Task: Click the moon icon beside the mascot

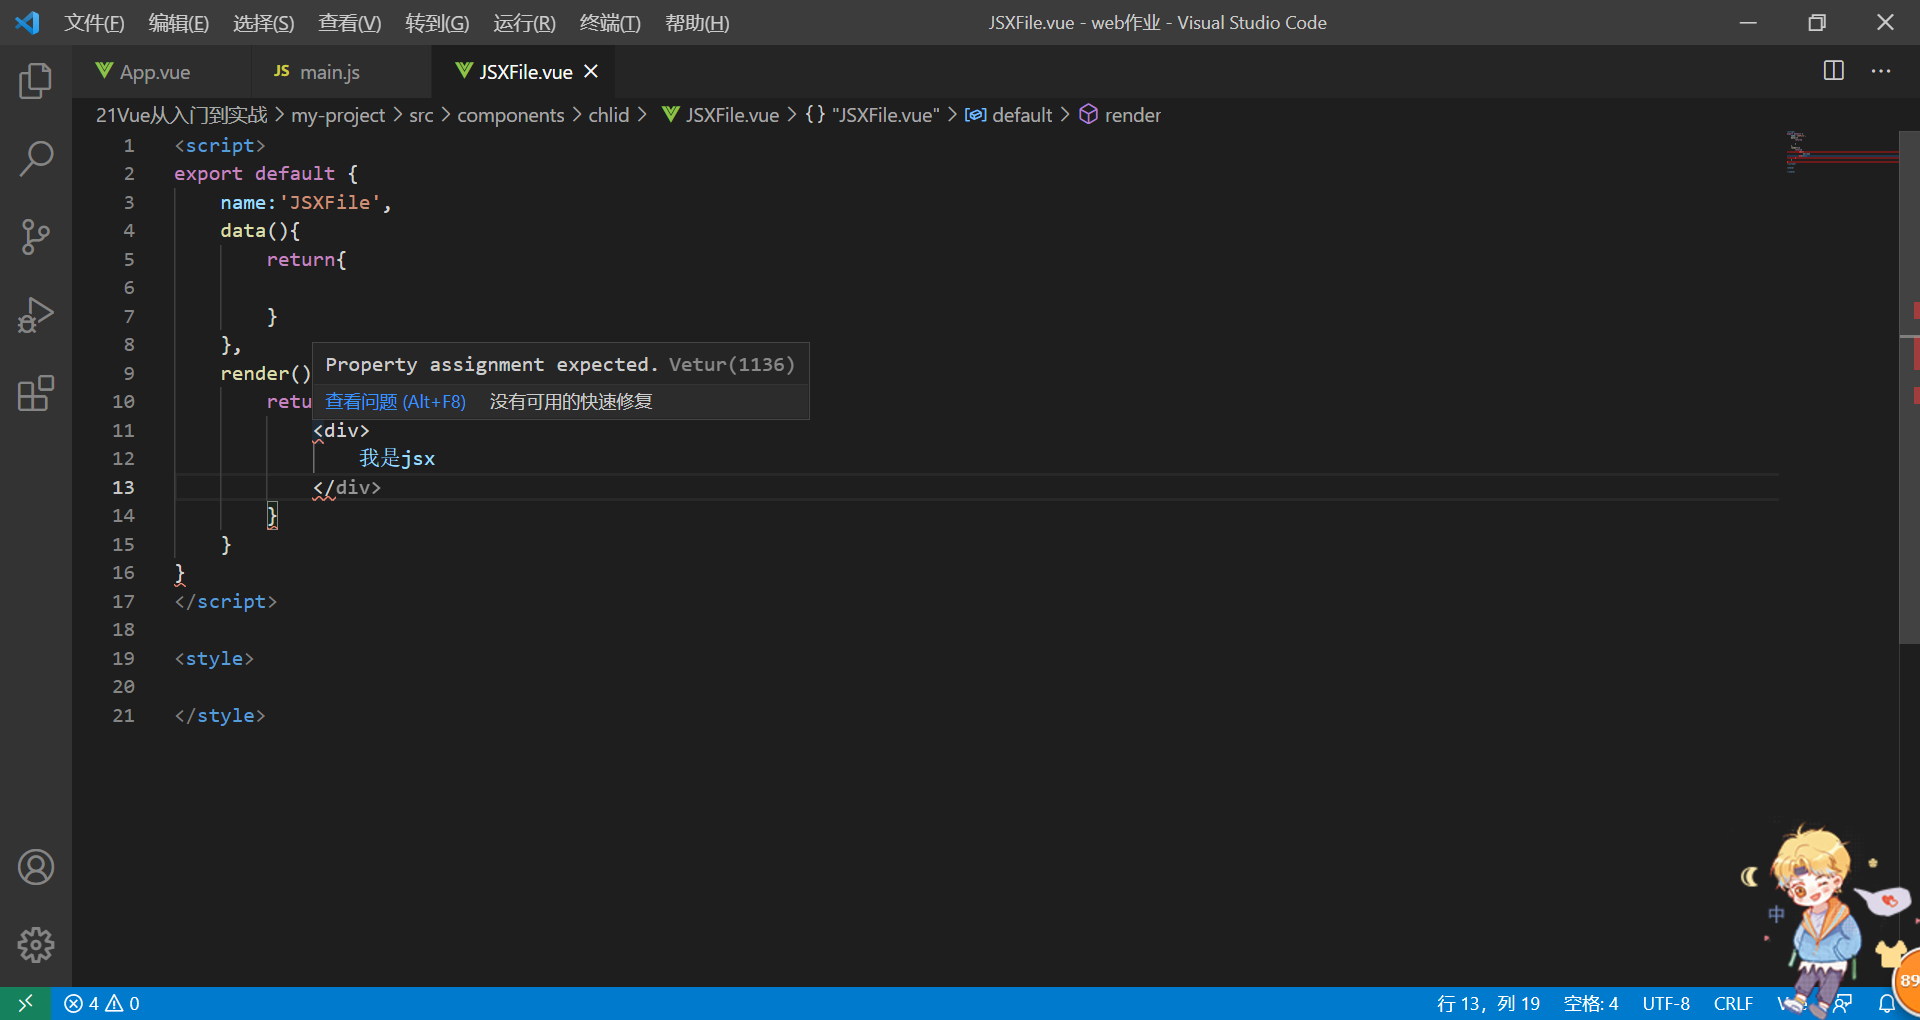Action: point(1750,877)
